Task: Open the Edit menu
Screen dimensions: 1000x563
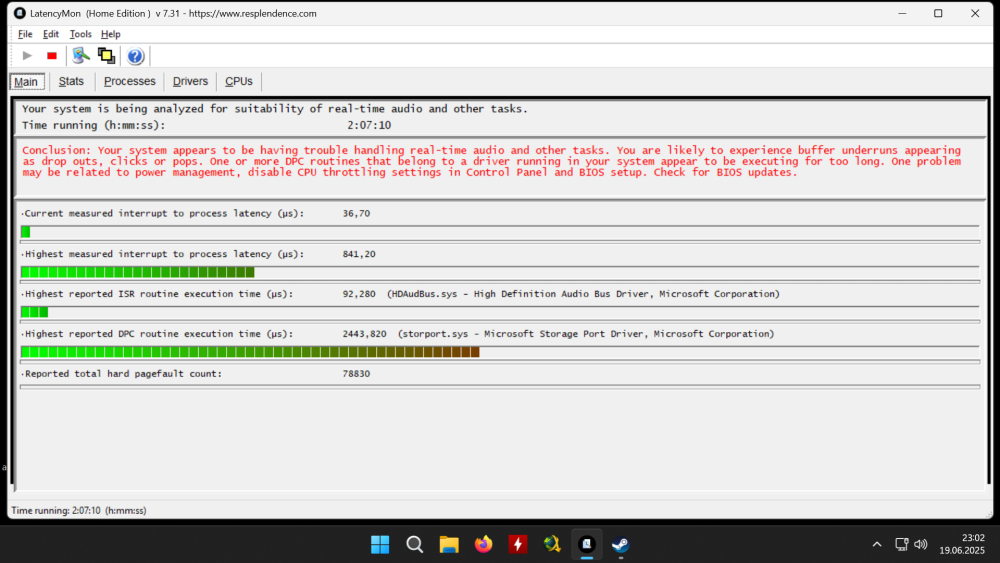Action: point(51,34)
